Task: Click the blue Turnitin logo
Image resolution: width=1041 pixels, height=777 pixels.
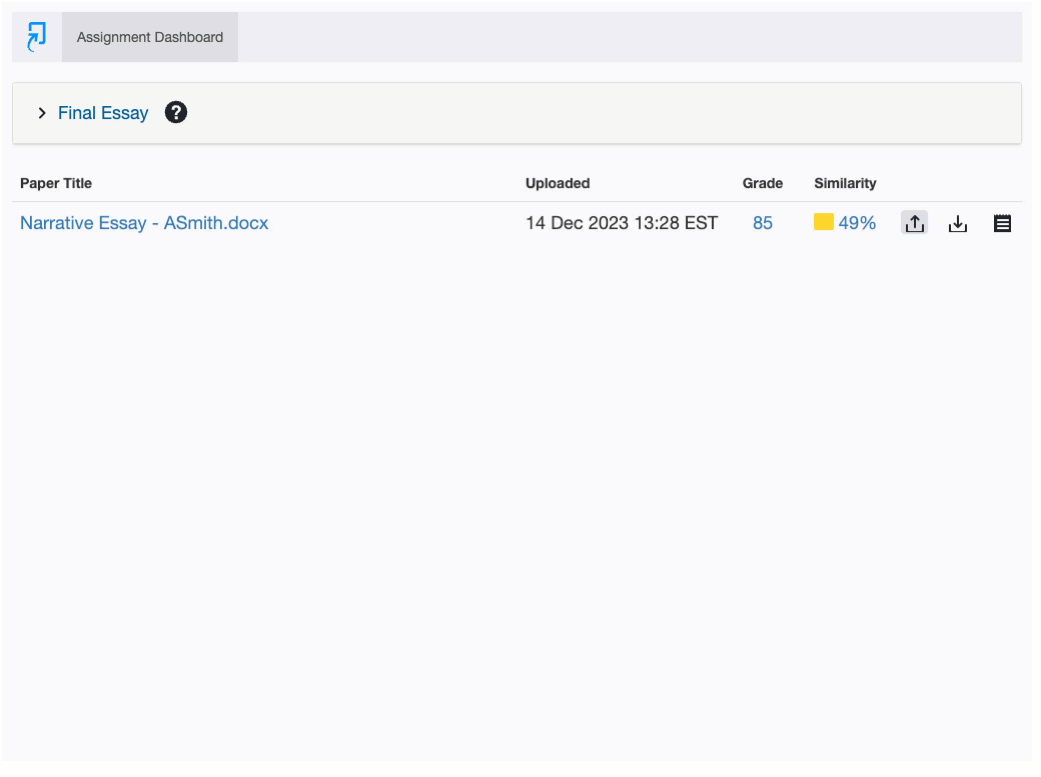Action: point(36,36)
